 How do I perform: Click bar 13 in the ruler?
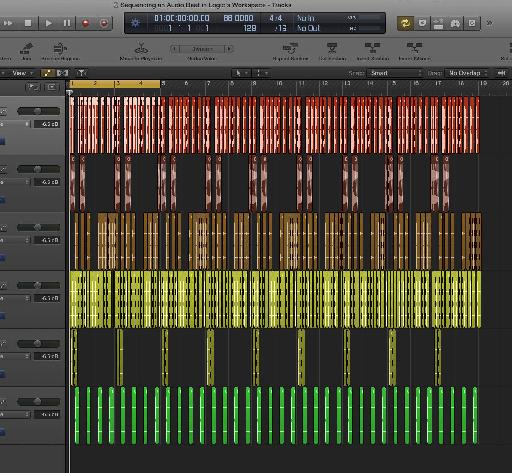coord(347,83)
